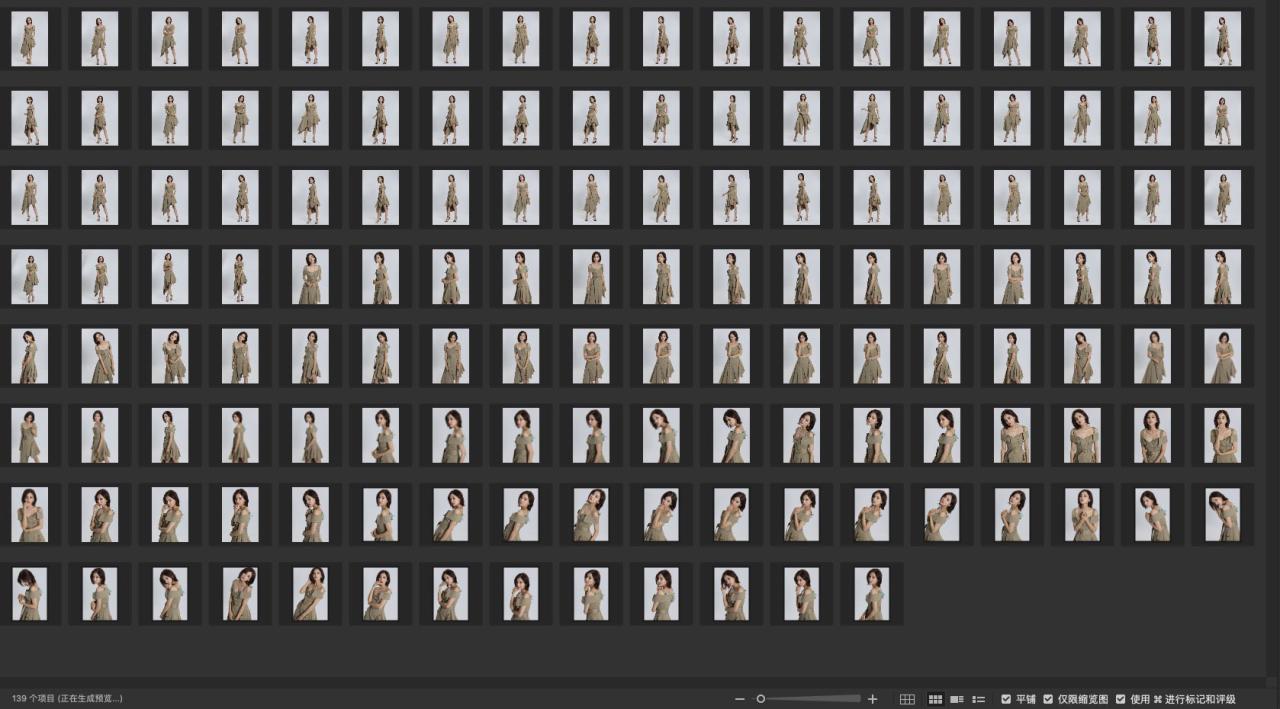
Task: Toggle the 仅限缩览图 checkbox
Action: [x=1048, y=699]
